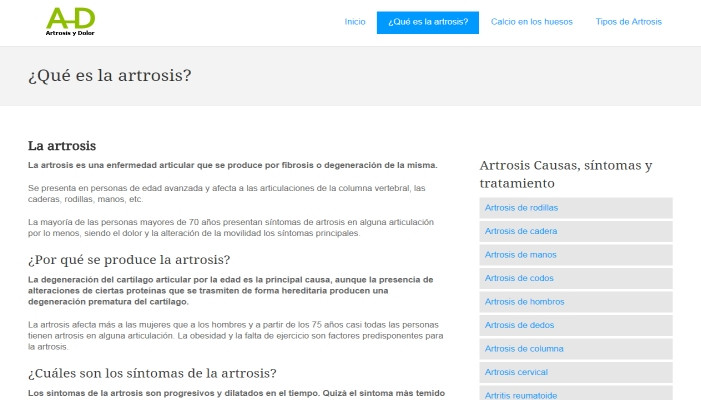Click the AD Artrosis y Dolor logo
This screenshot has height=400, width=701.
70,21
